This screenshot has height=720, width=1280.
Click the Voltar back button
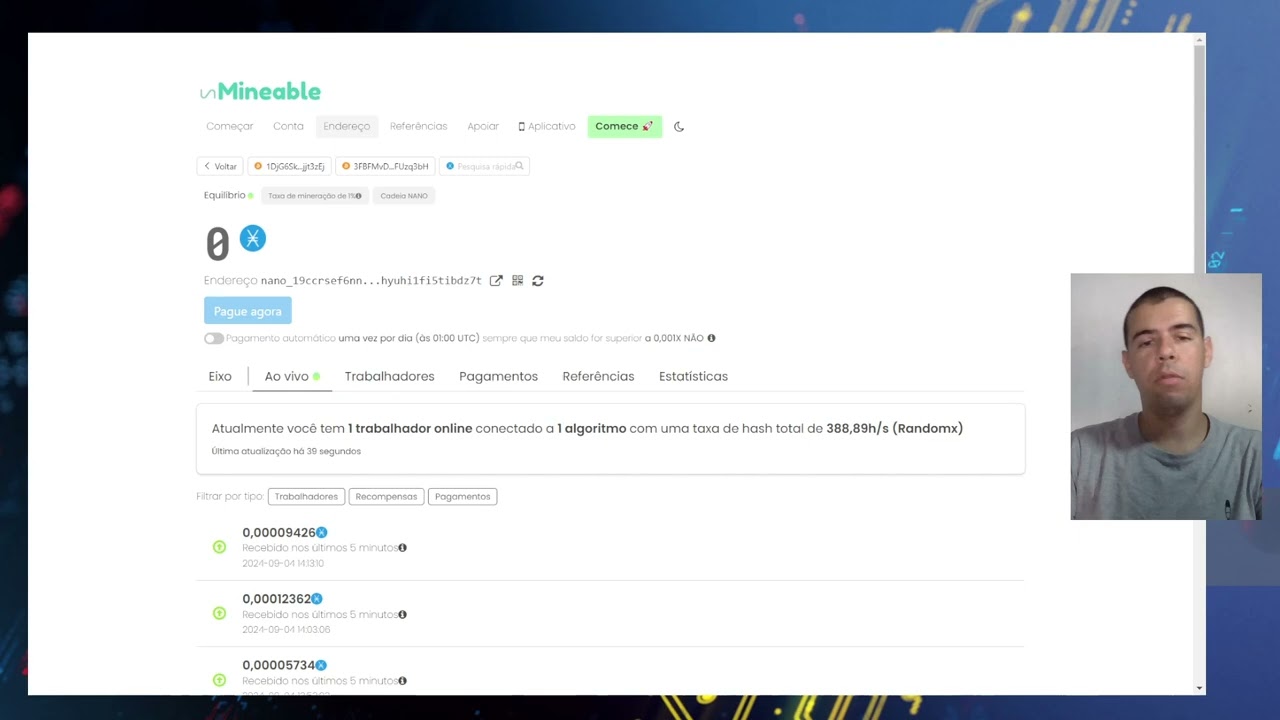[220, 166]
